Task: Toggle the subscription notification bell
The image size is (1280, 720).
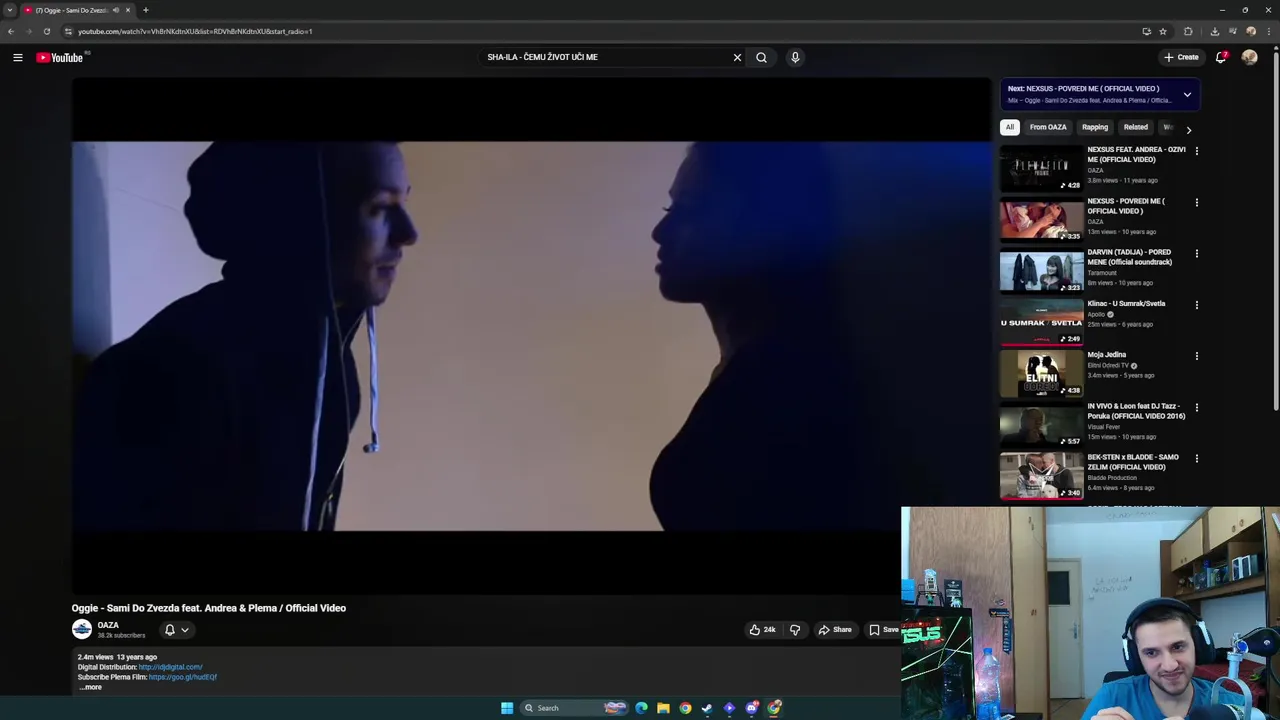Action: pyautogui.click(x=177, y=630)
